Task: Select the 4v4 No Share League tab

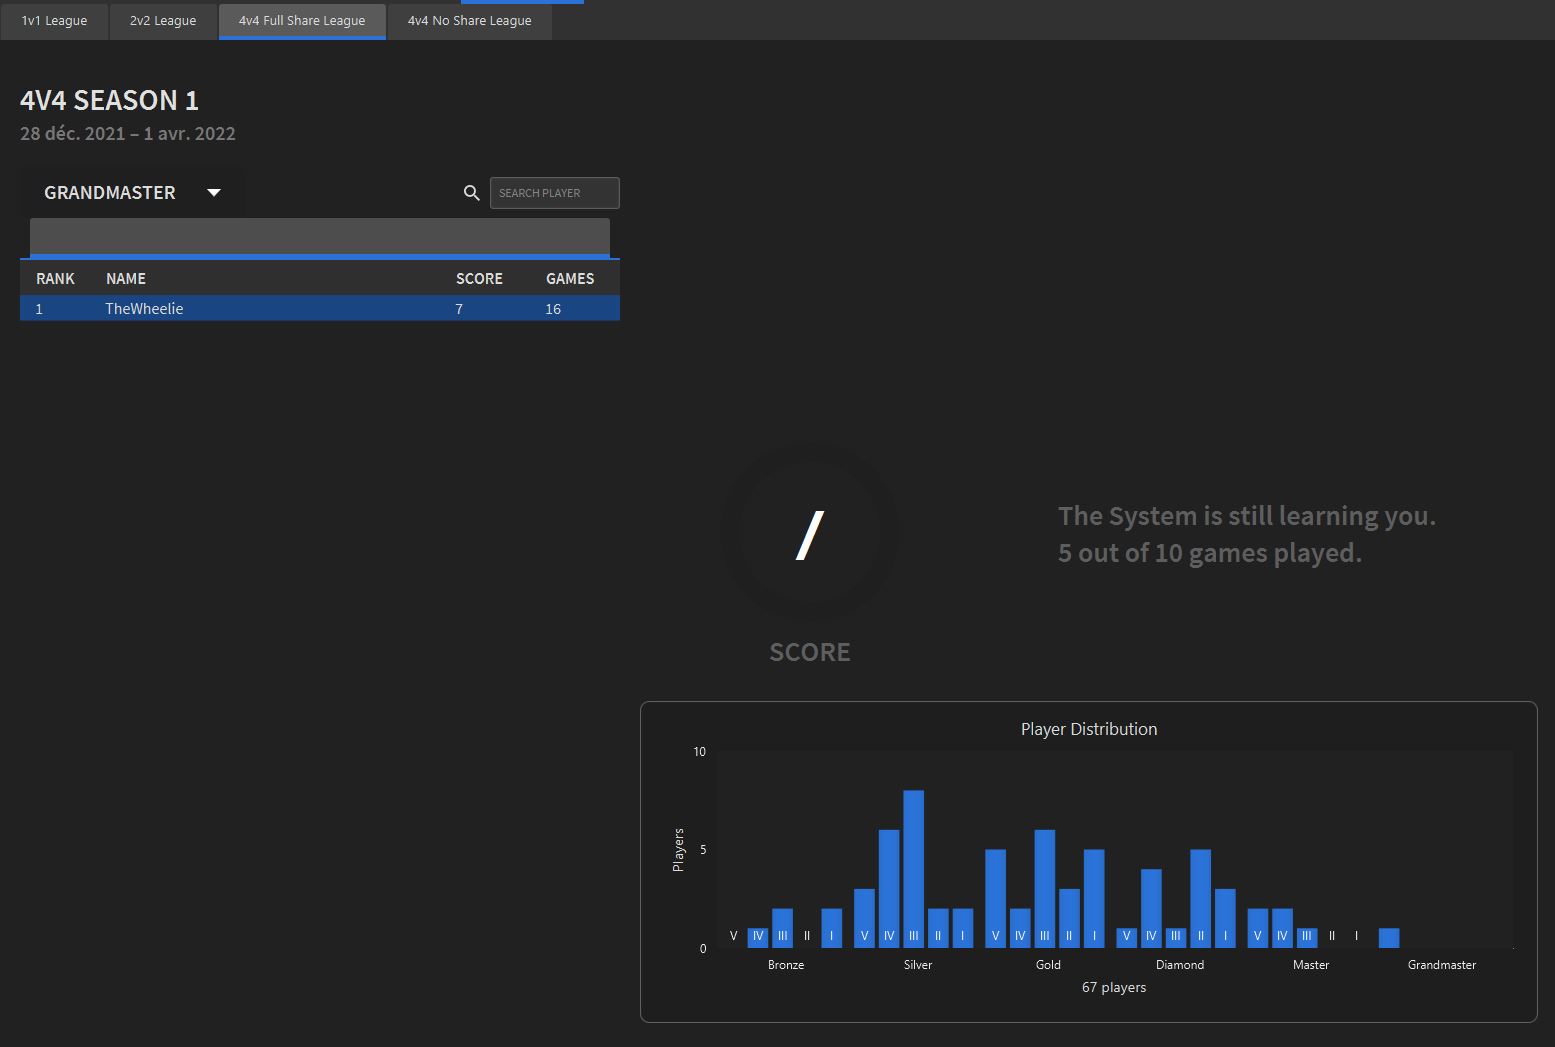Action: pyautogui.click(x=469, y=21)
